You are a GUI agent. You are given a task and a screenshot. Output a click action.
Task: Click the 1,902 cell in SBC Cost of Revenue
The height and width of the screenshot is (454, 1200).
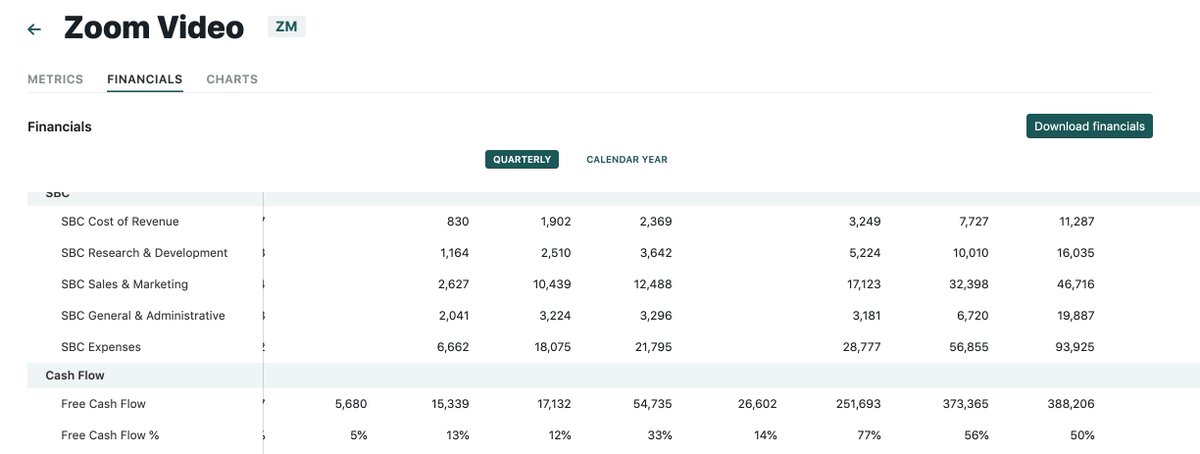[555, 221]
